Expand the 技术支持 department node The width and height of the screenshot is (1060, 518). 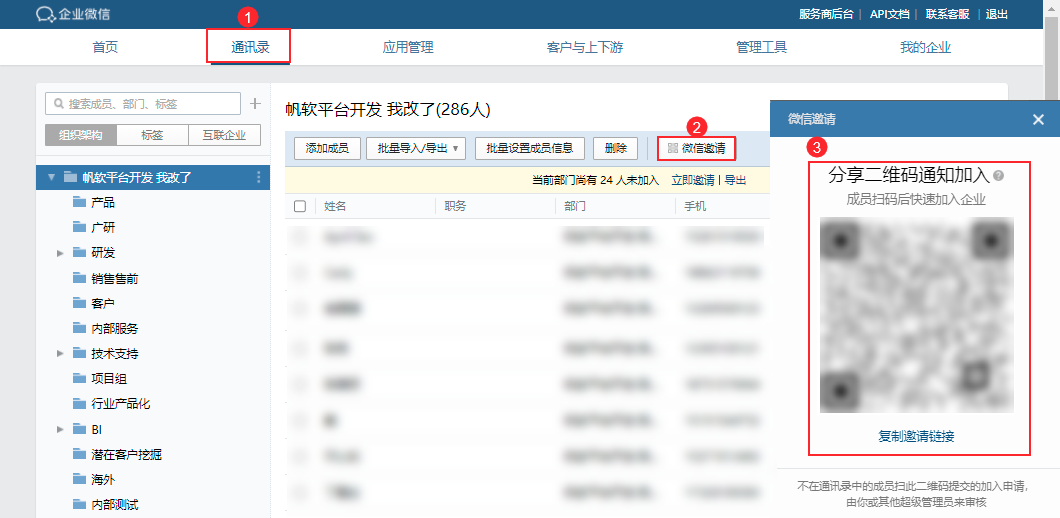(x=60, y=354)
